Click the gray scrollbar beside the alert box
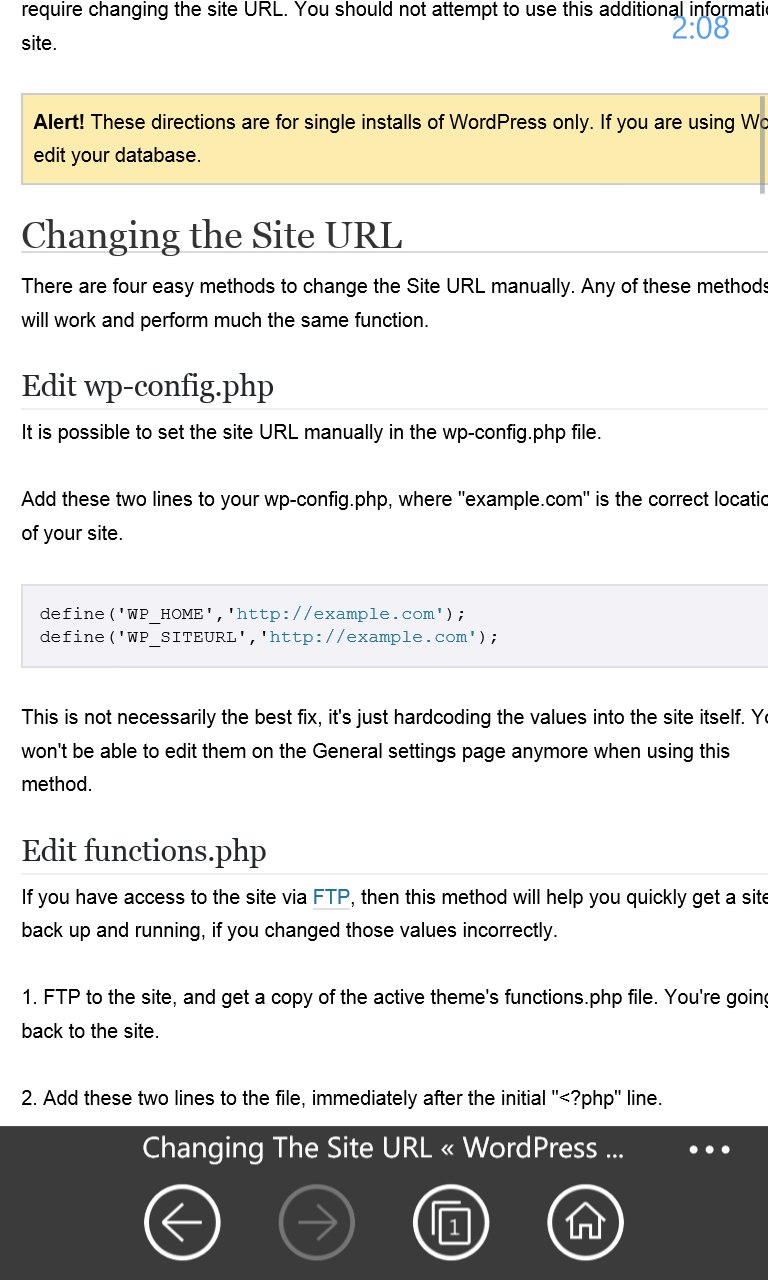Image resolution: width=768 pixels, height=1280 pixels. 763,145
